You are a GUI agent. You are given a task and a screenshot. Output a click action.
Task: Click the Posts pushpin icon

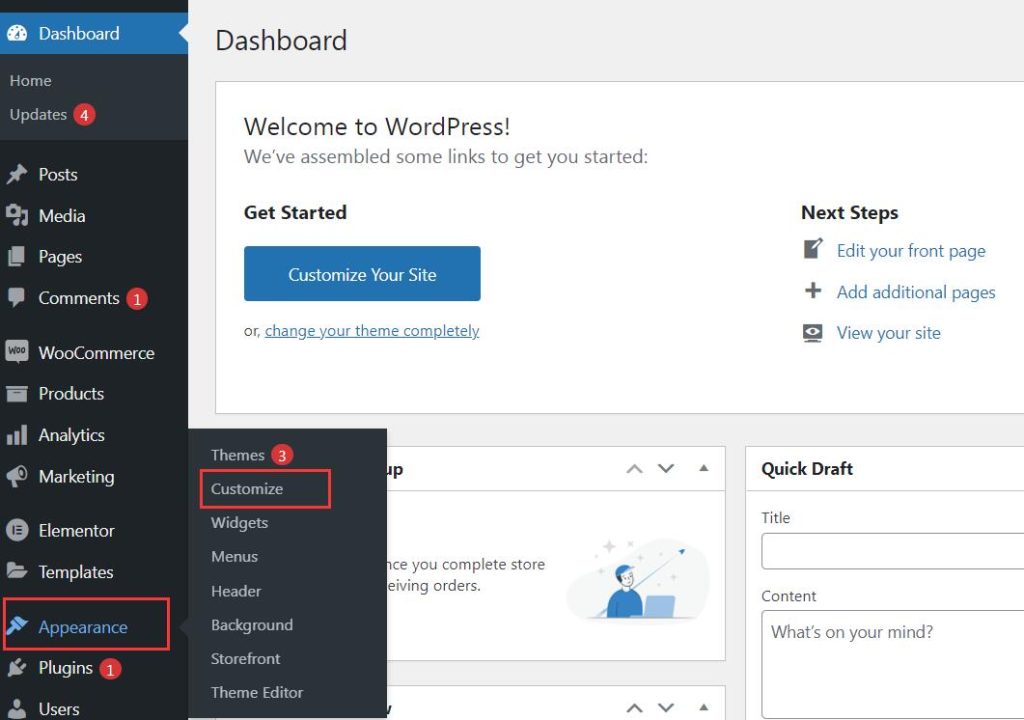(x=17, y=174)
